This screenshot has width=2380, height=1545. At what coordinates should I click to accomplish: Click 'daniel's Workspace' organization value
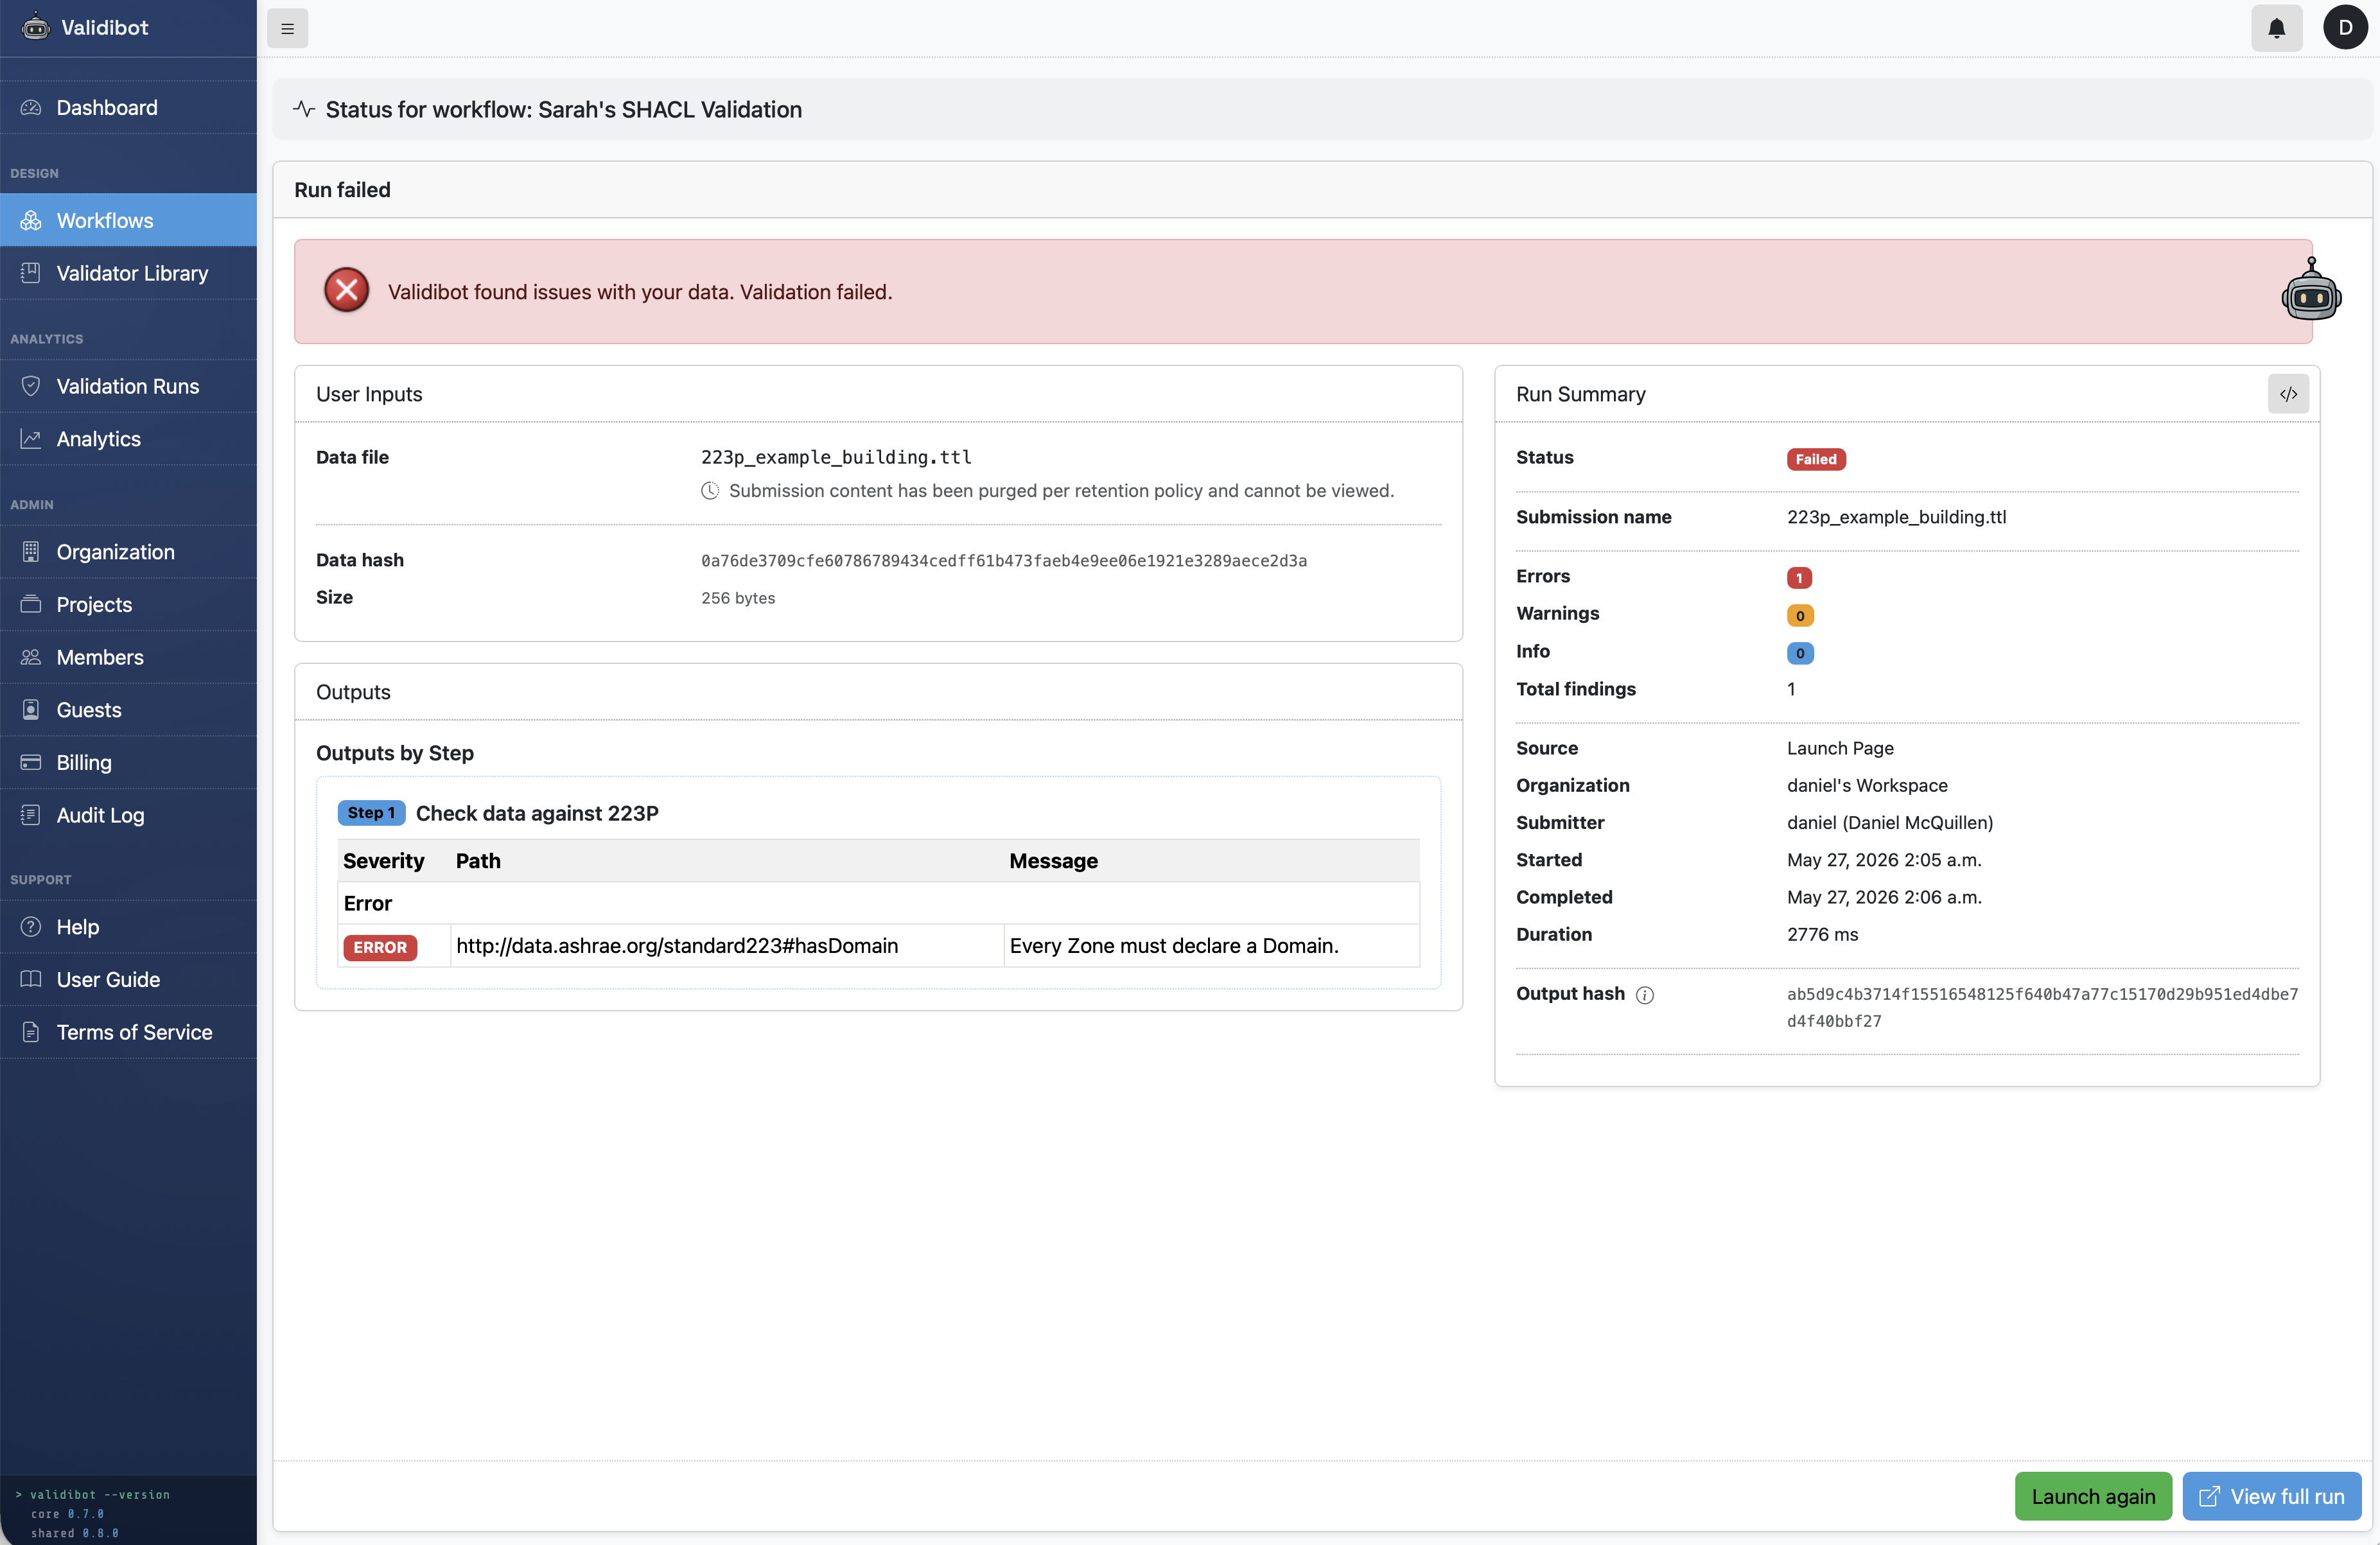pyautogui.click(x=1867, y=785)
